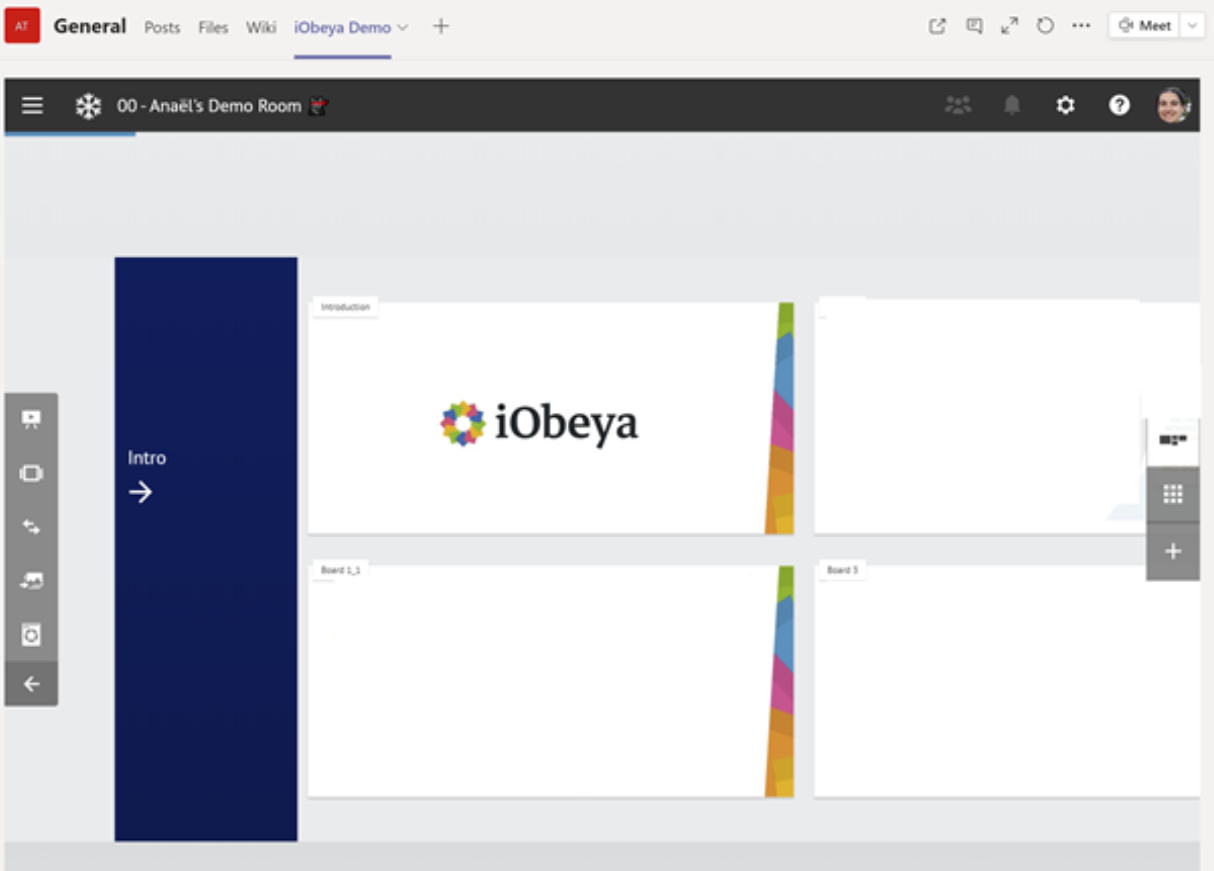Open room settings with the gear icon
The width and height of the screenshot is (1214, 871).
coord(1064,105)
